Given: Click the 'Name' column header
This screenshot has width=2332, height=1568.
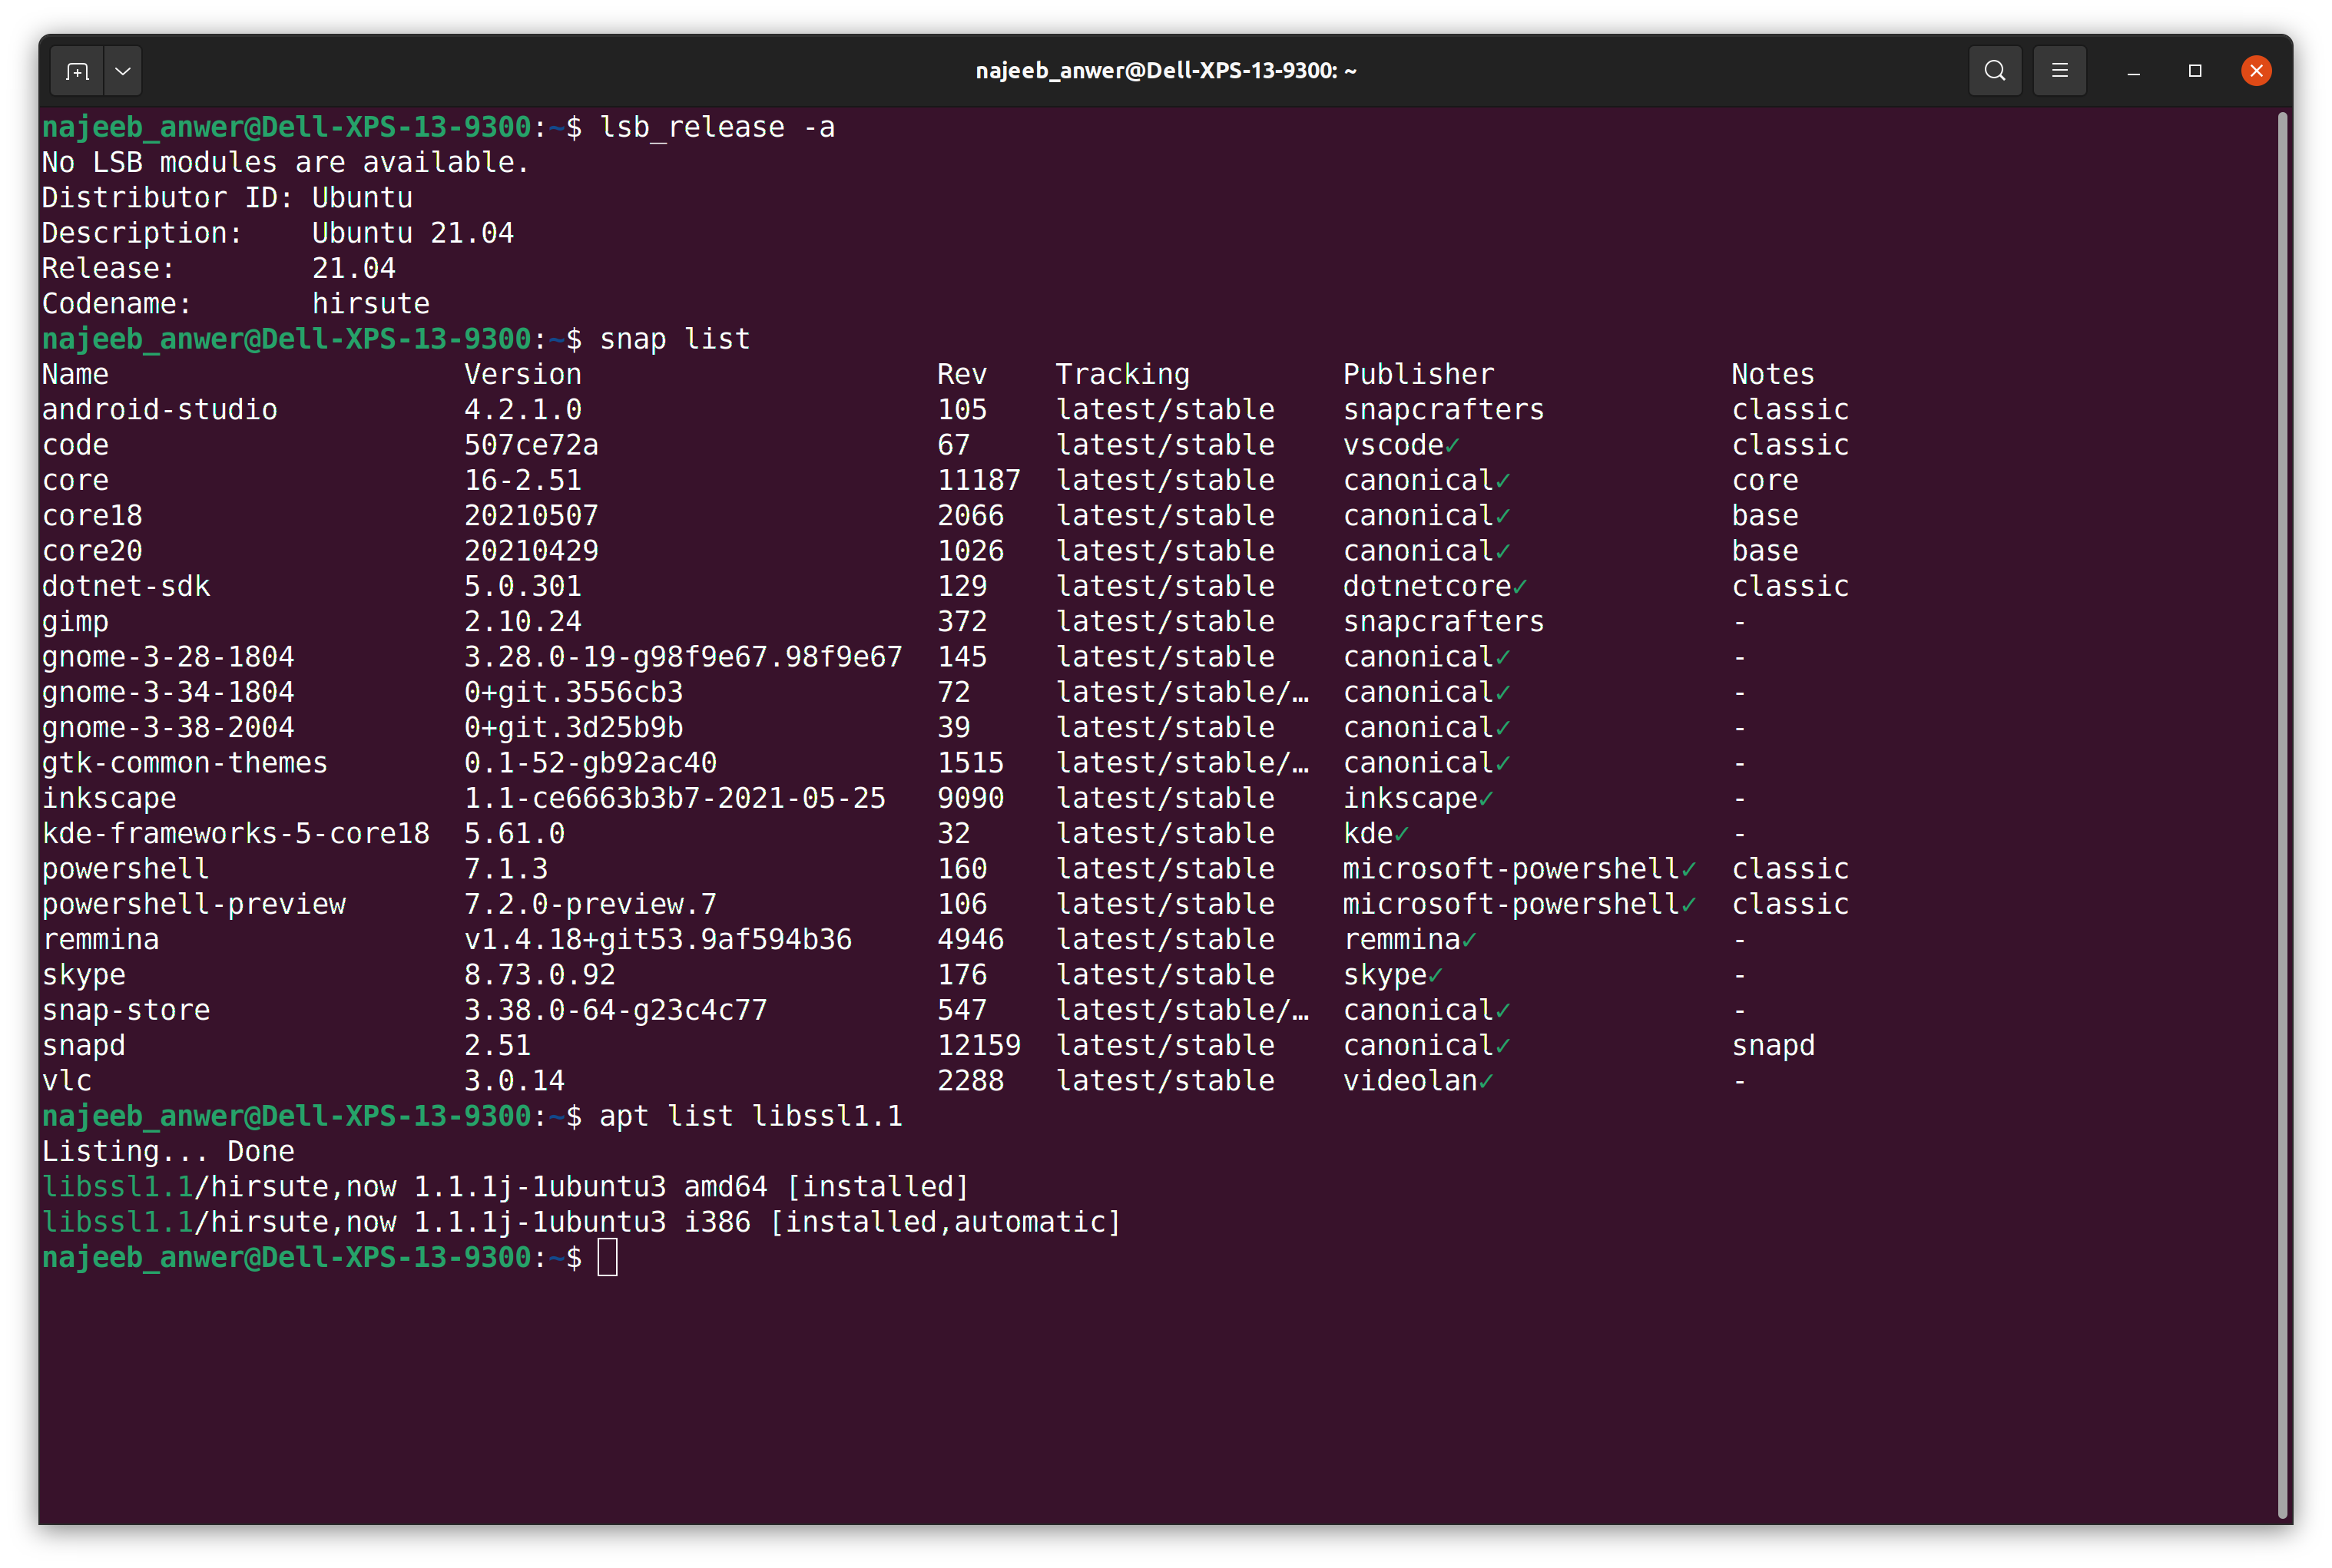Looking at the screenshot, I should pyautogui.click(x=75, y=374).
